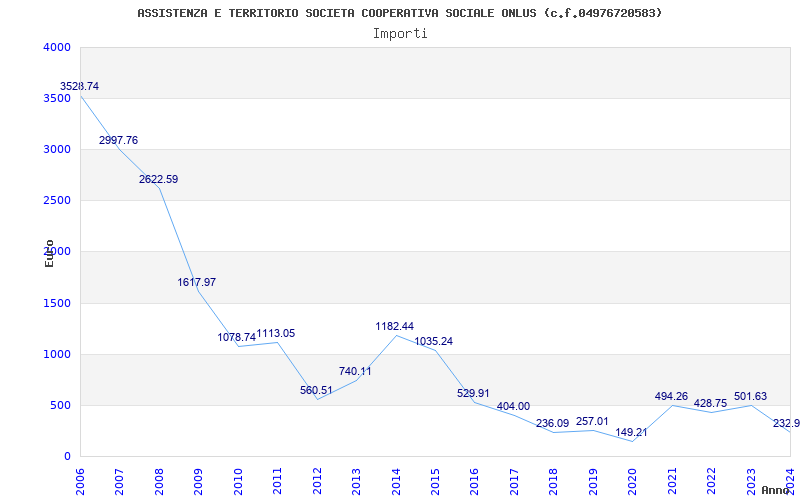Screen dimensions: 800x500
Task: Select data label 1617.97
Action: [197, 282]
